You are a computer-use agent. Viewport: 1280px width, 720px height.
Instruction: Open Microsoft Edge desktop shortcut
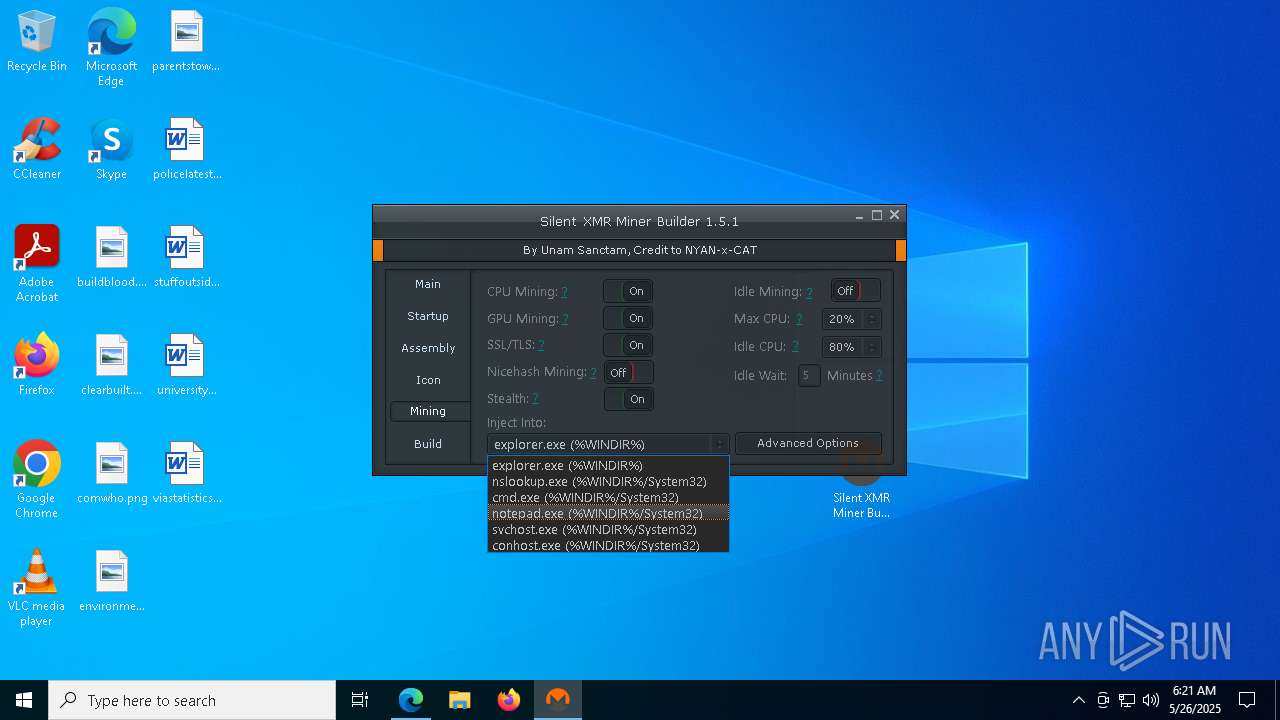[x=111, y=47]
